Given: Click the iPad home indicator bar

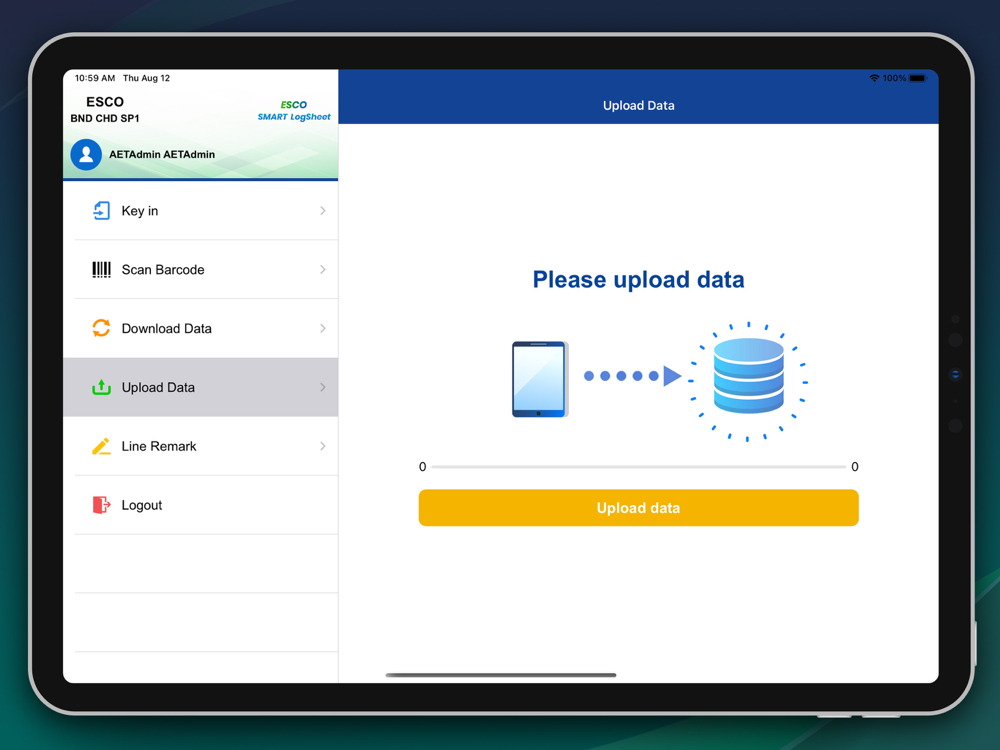Looking at the screenshot, I should 501,675.
